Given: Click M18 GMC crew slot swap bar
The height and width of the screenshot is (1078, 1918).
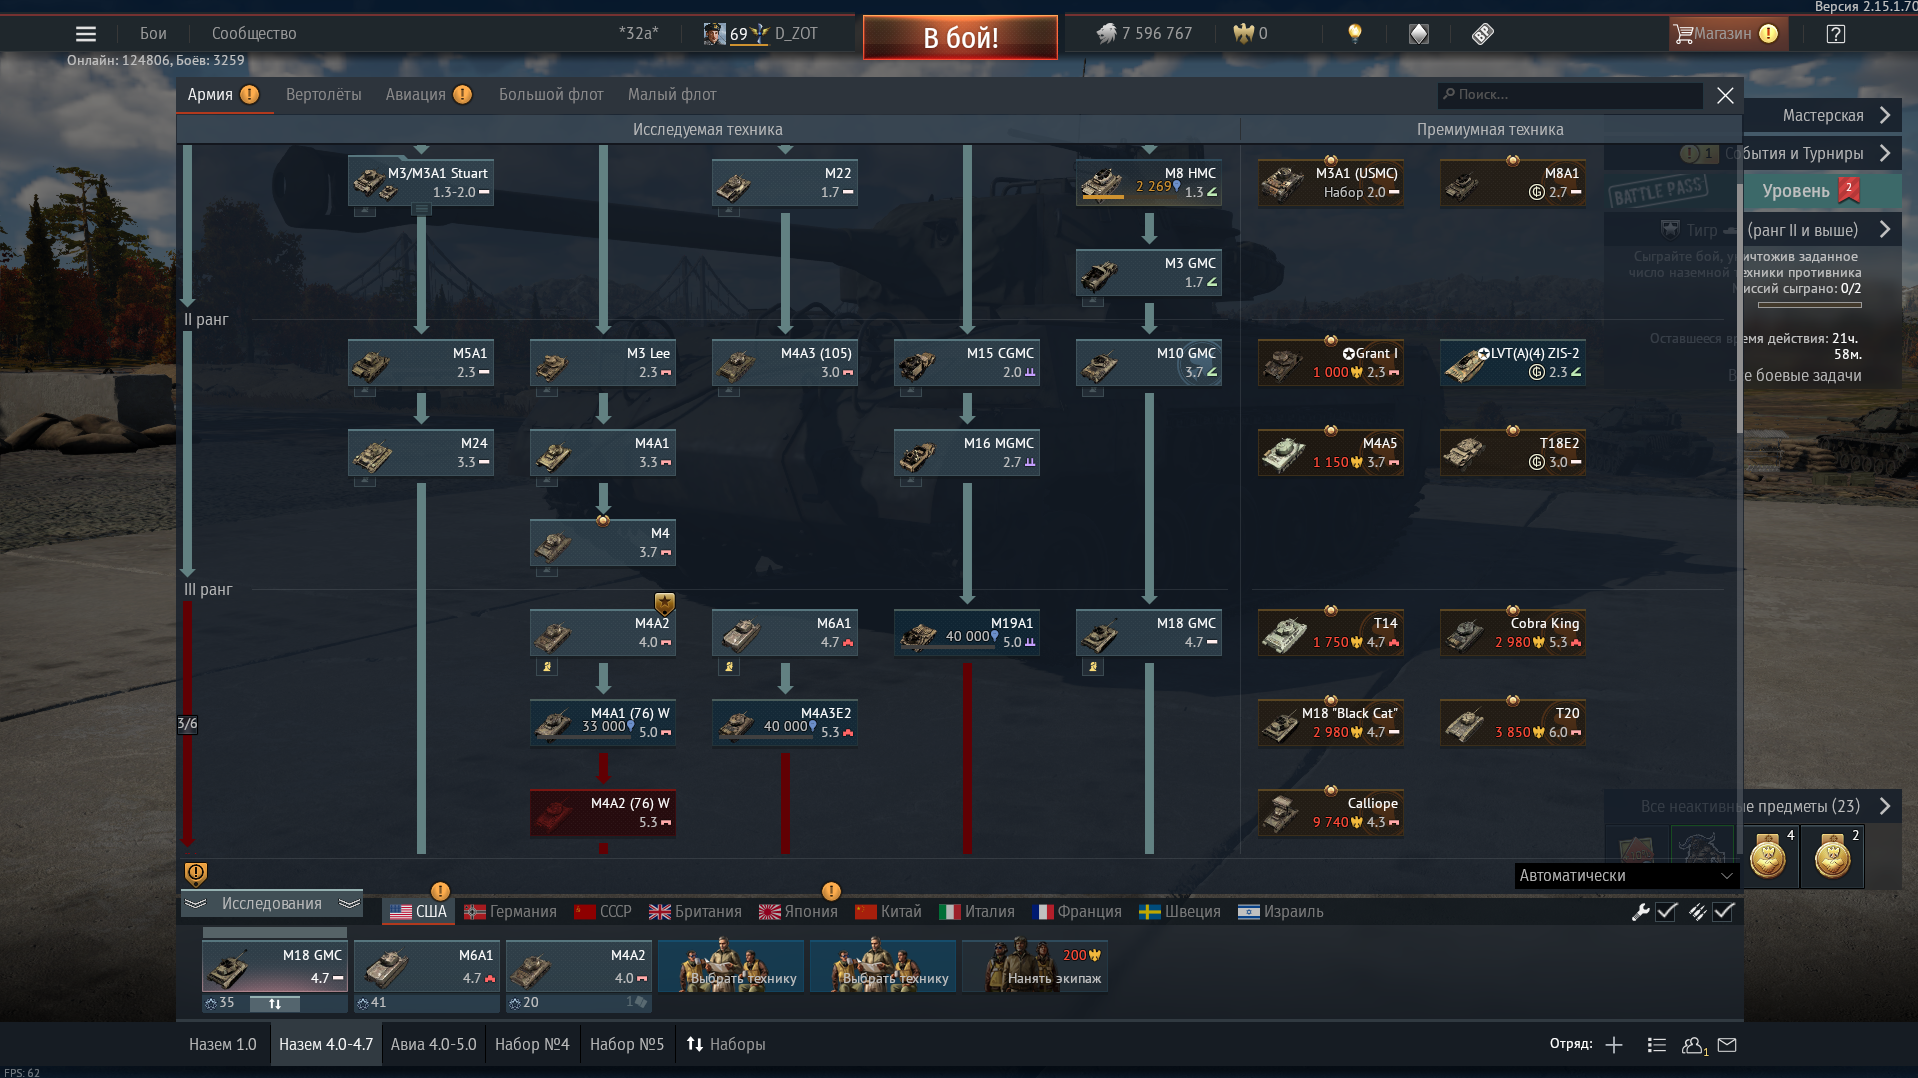Looking at the screenshot, I should pyautogui.click(x=274, y=1003).
